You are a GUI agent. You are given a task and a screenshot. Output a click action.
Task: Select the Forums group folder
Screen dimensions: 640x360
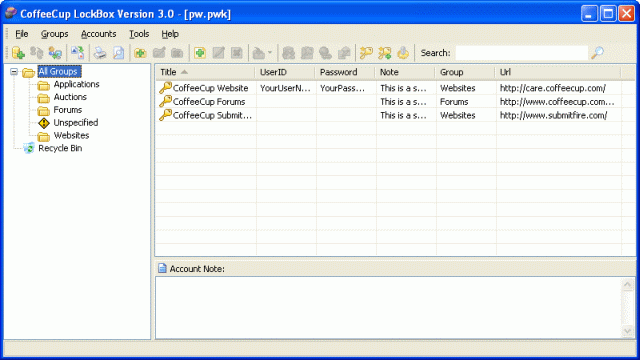68,110
